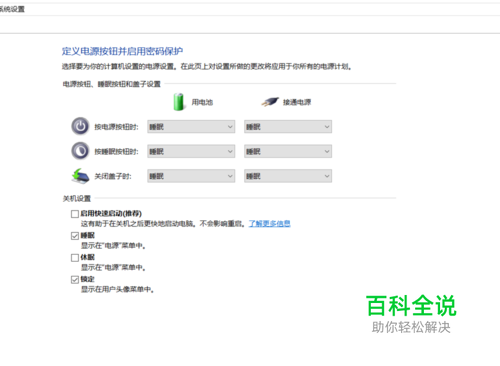
Task: Open plugged-in dropdown for 按睡眠按钮时
Action: 288,151
